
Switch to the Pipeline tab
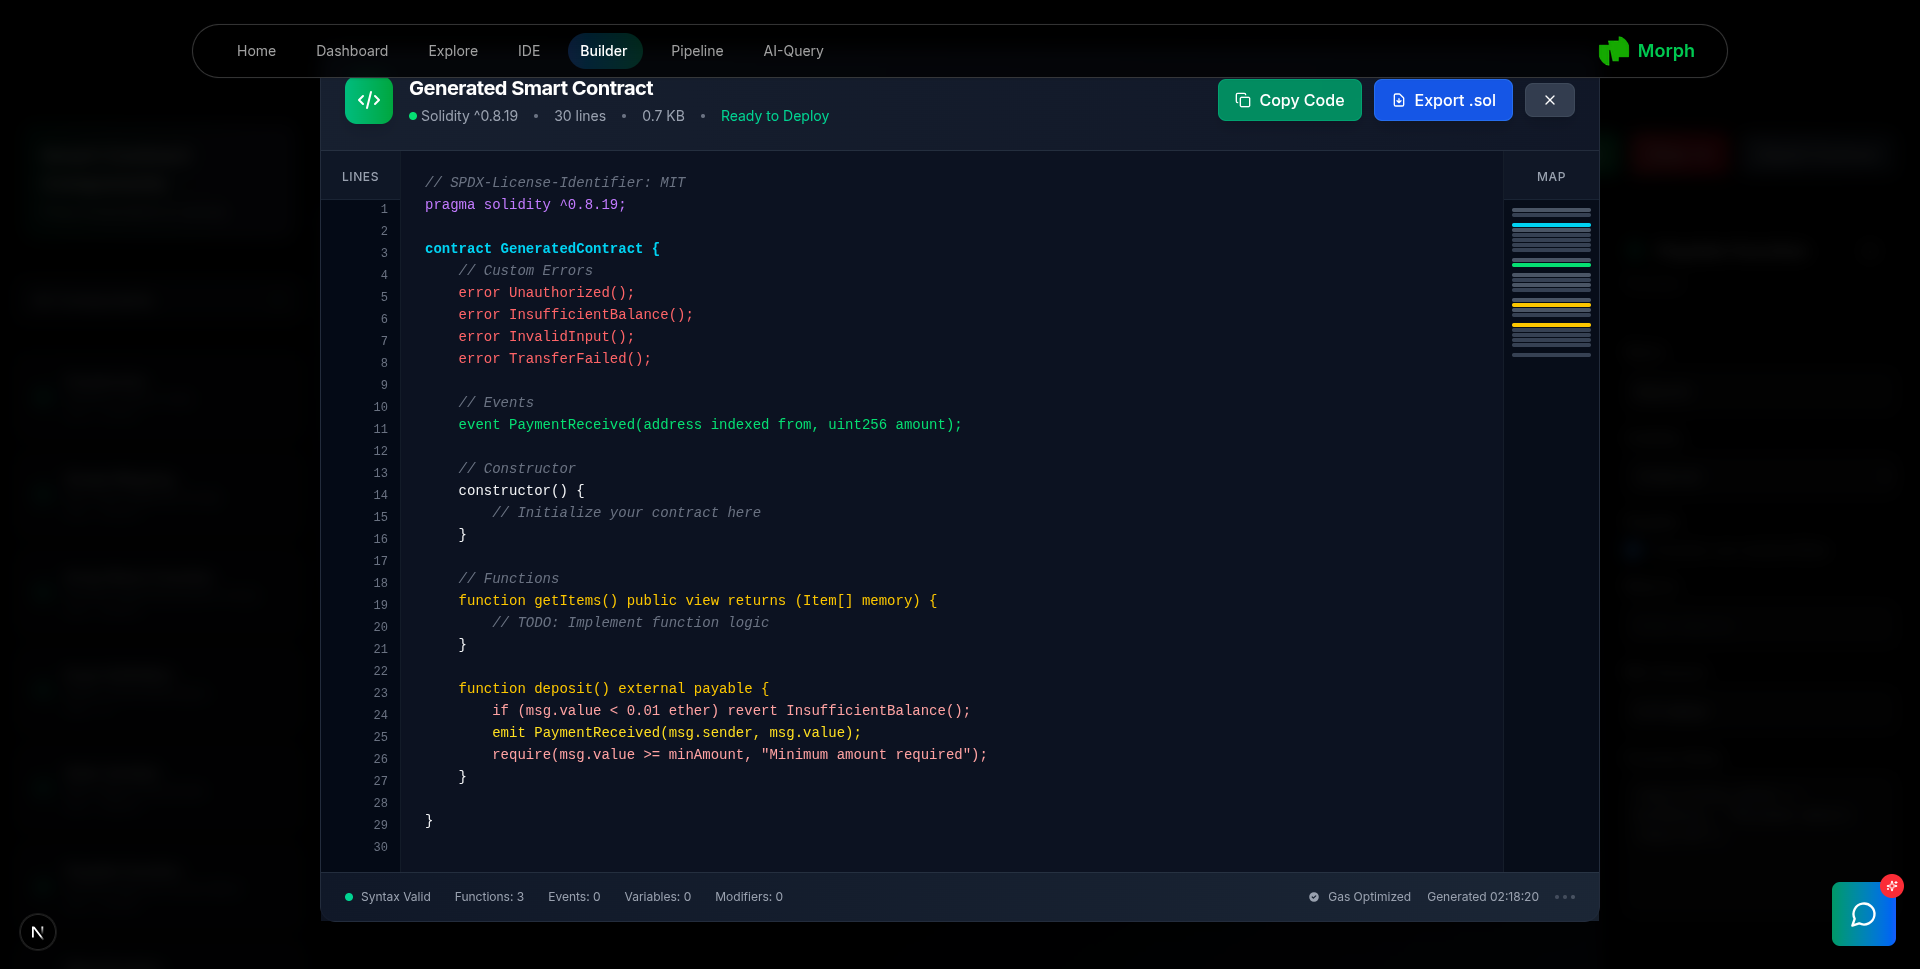tap(697, 50)
